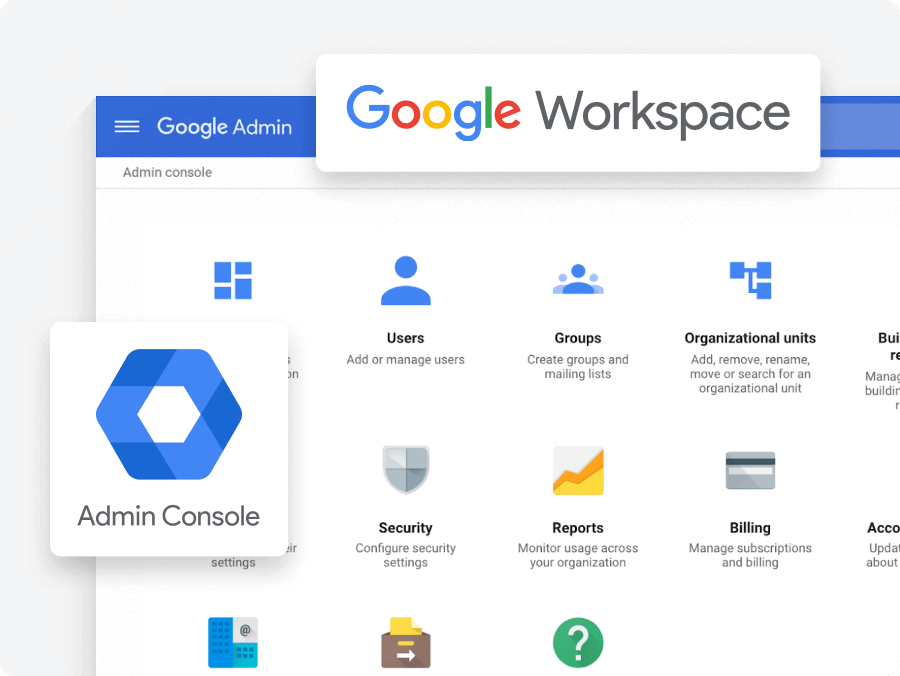The height and width of the screenshot is (676, 900).
Task: Click the Google Admin logo text
Action: (224, 127)
